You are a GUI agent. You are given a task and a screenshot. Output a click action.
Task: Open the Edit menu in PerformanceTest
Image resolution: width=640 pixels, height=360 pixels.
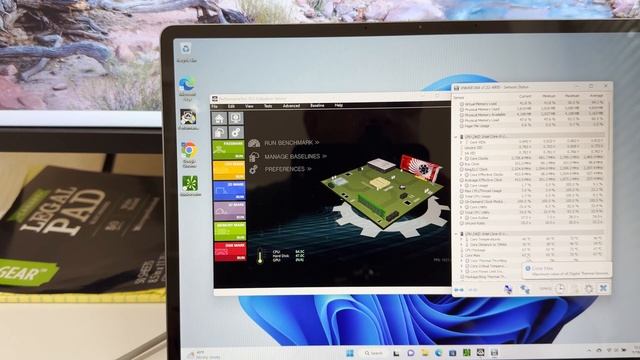pos(231,106)
